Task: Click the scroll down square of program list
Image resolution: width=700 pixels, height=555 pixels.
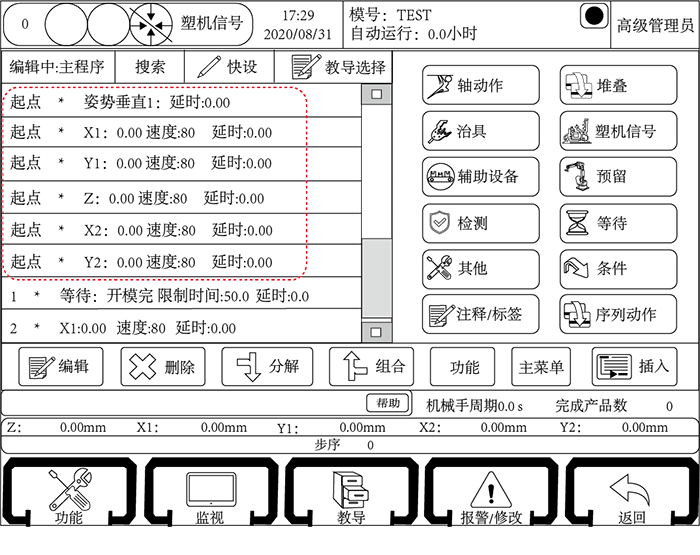Action: pos(376,331)
